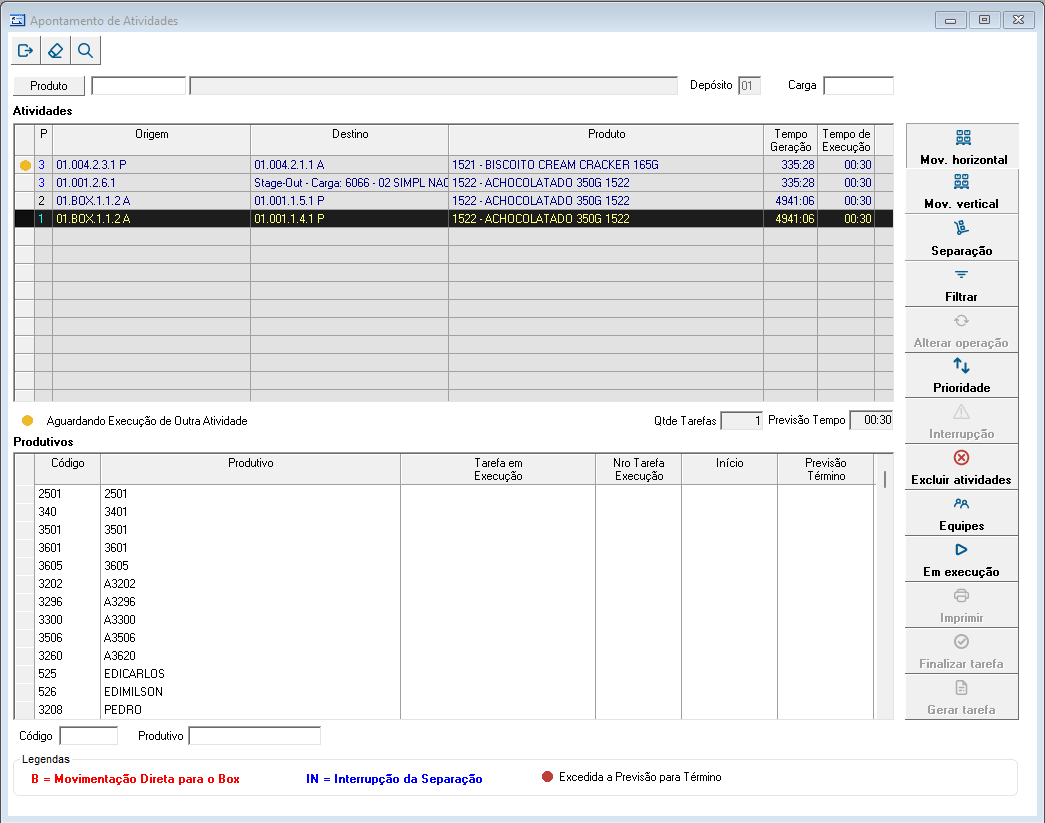Click Tempo de Execução column header

pyautogui.click(x=846, y=140)
